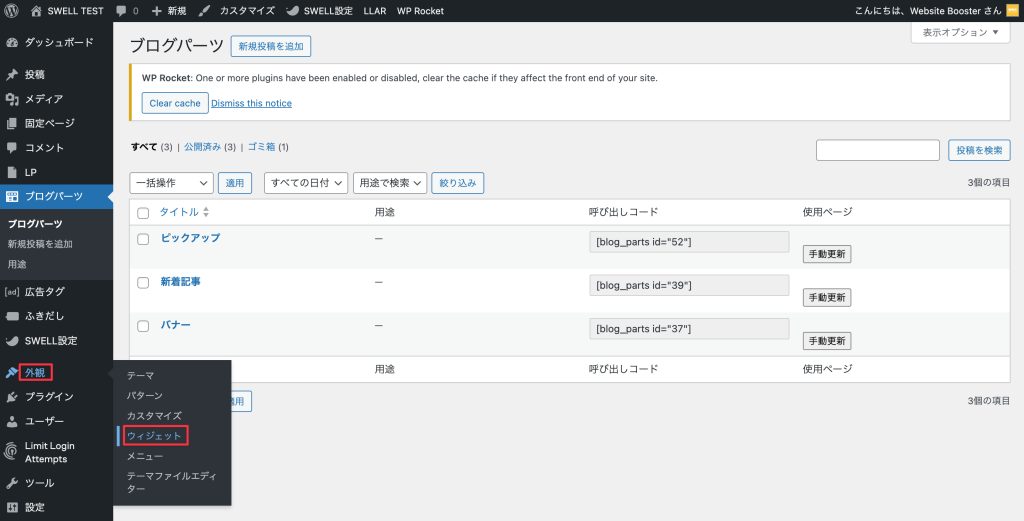
Task: Click the Dashboard gauge icon
Action: coord(12,43)
